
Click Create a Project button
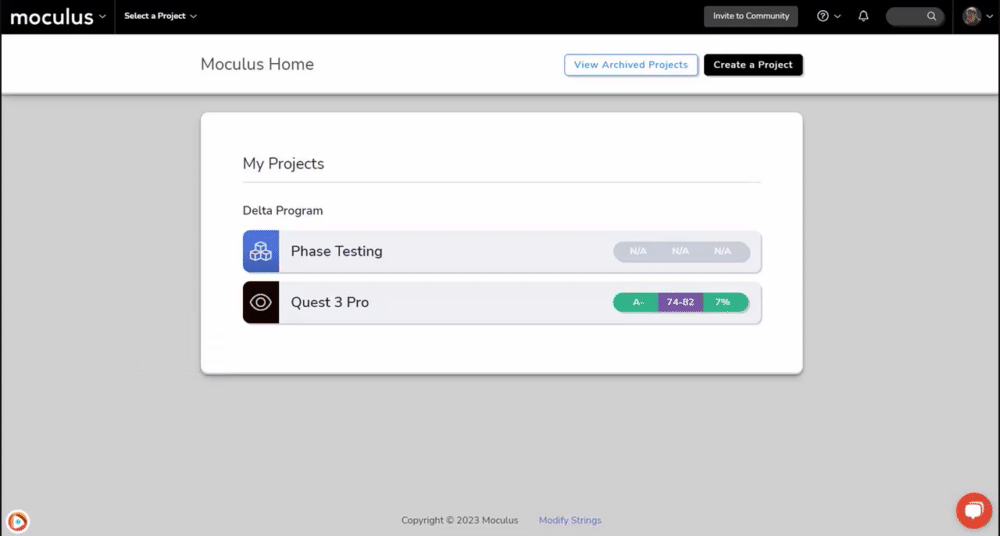tap(753, 65)
